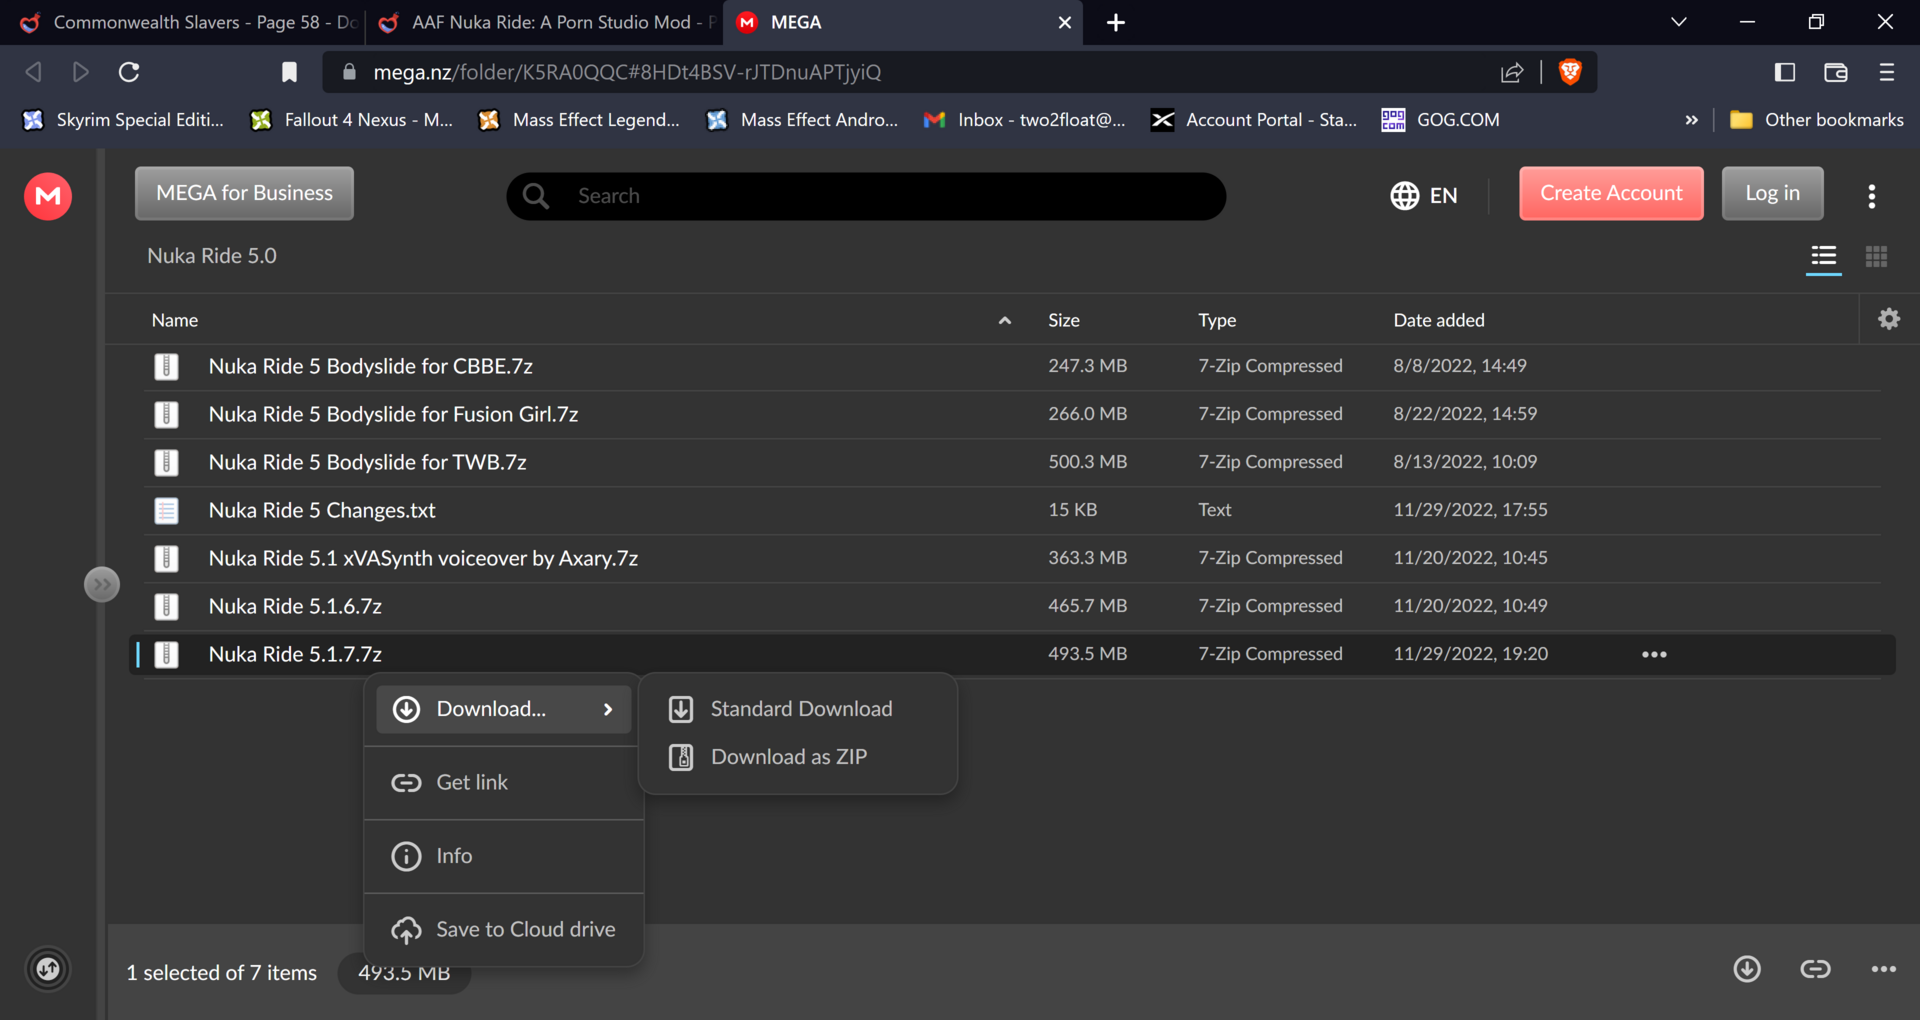Expand the left sidebar panel

click(x=102, y=585)
